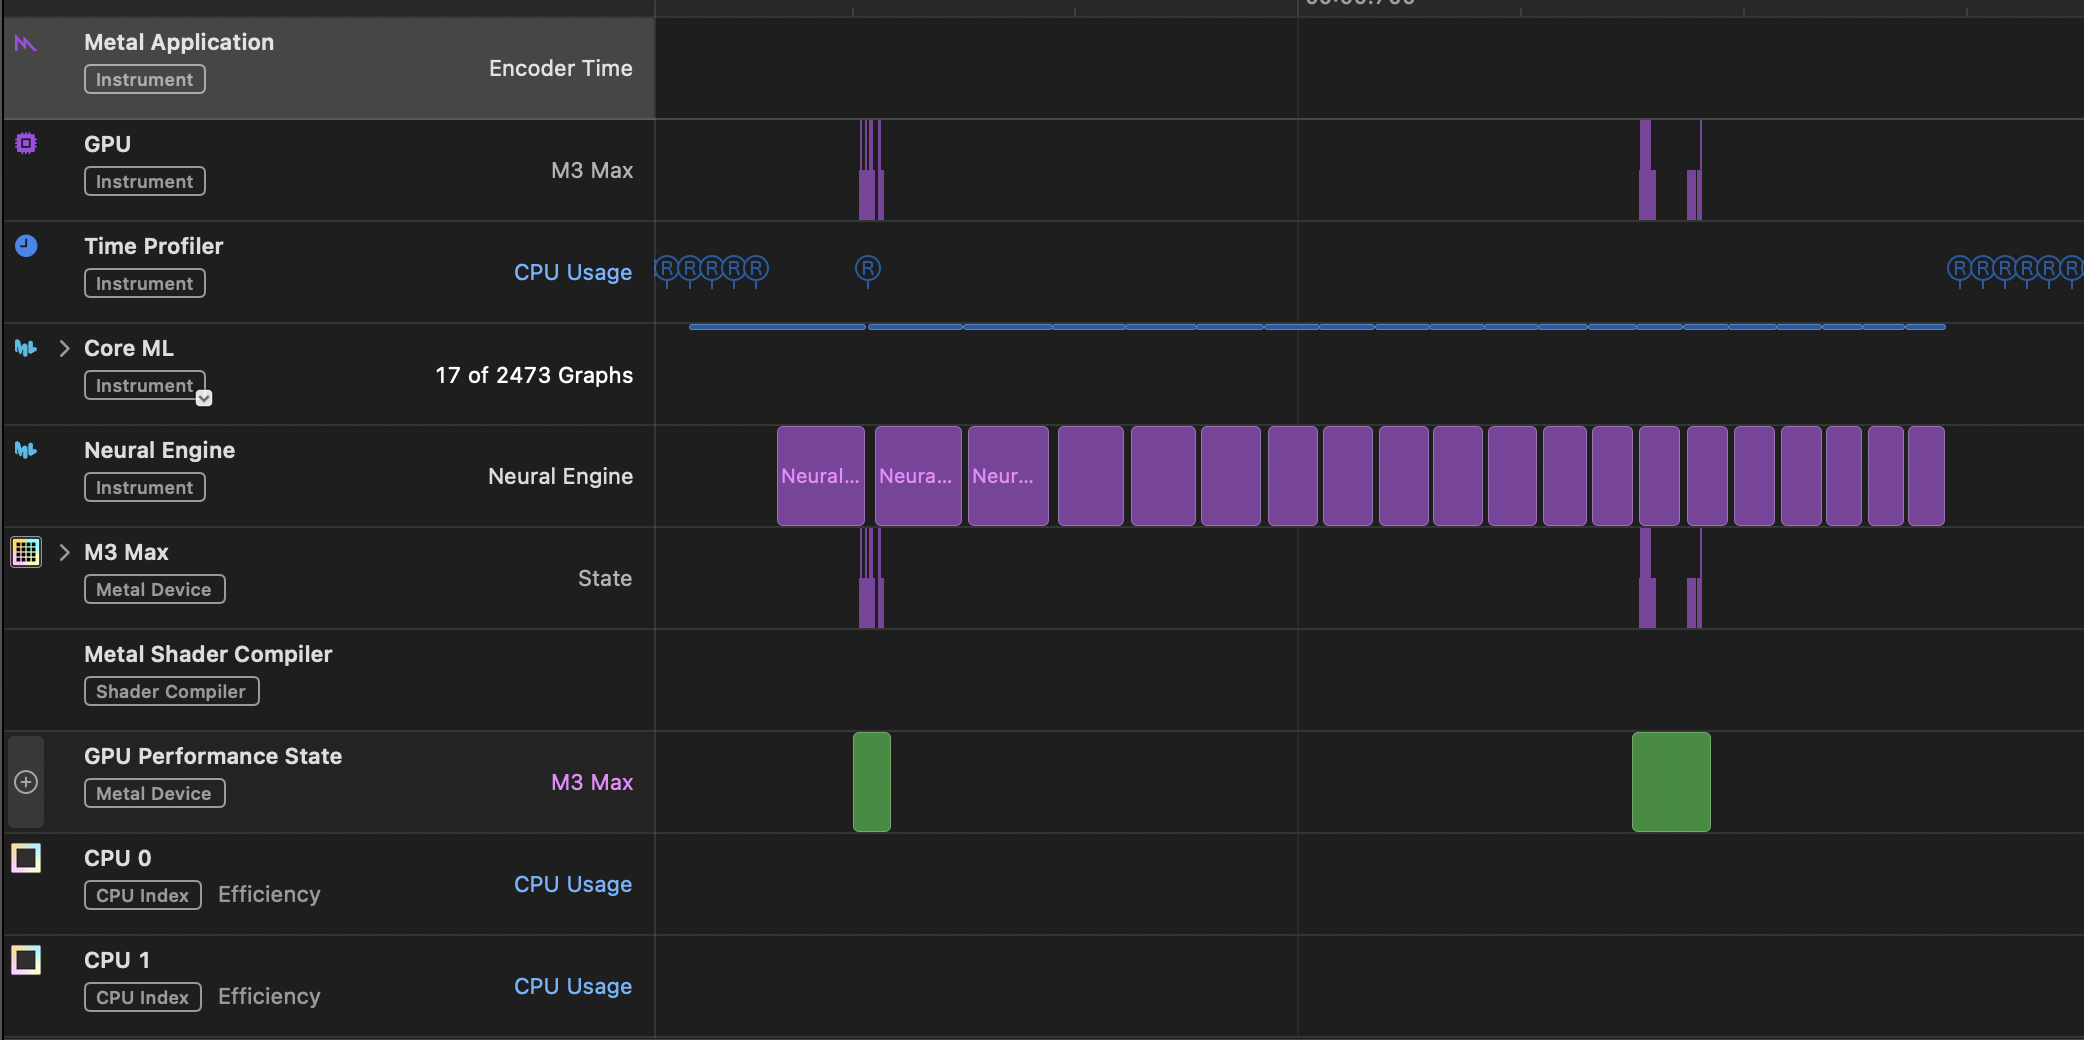
Task: Select the Metal Application track row
Action: click(x=330, y=68)
